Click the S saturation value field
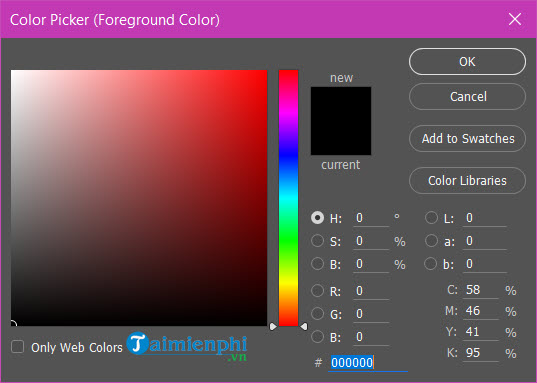The image size is (537, 383). click(x=371, y=241)
